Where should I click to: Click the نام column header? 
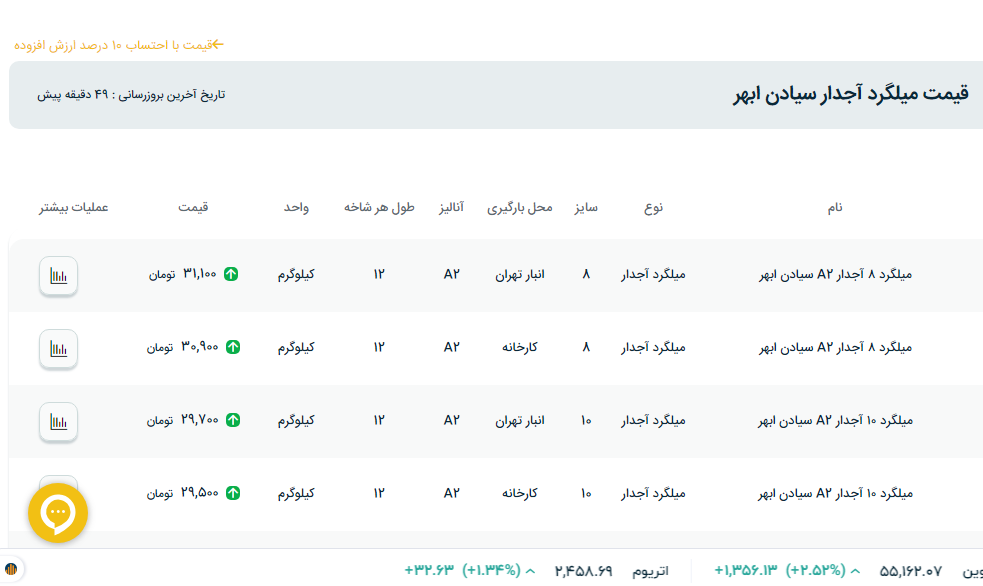click(x=834, y=207)
